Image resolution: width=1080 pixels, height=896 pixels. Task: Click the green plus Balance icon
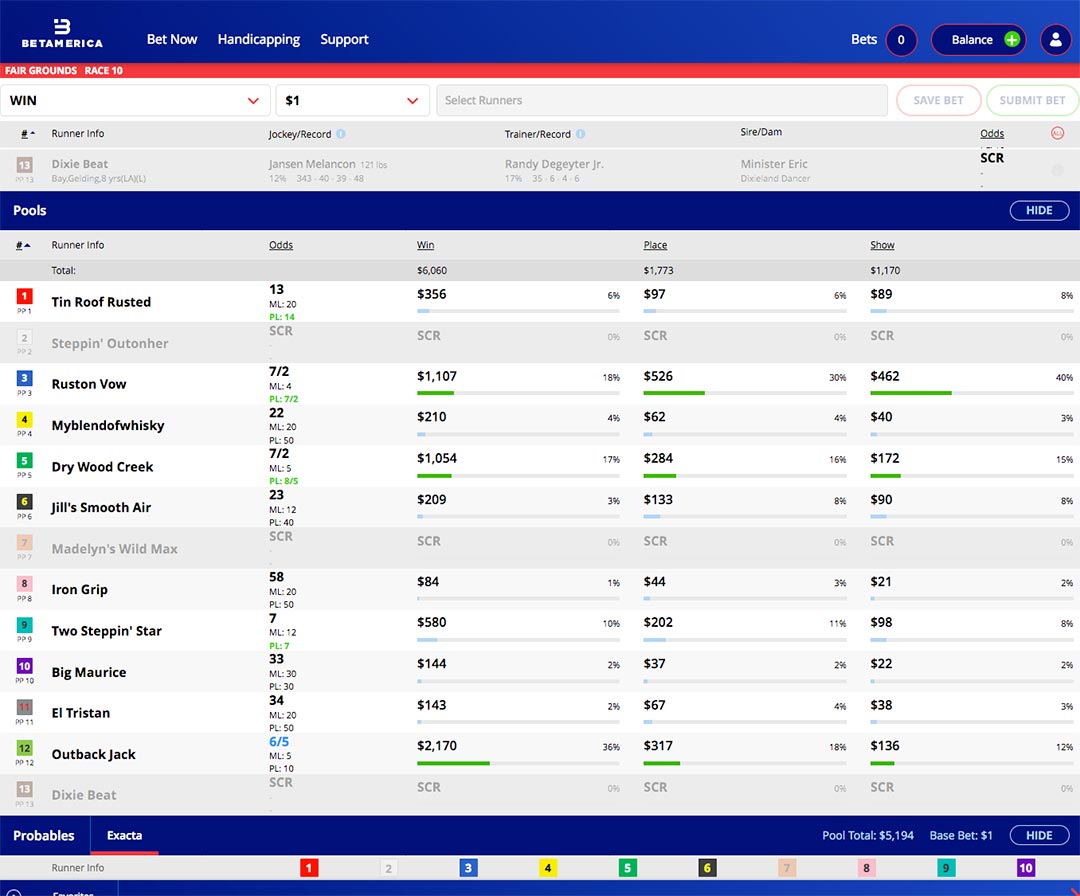tap(1012, 40)
